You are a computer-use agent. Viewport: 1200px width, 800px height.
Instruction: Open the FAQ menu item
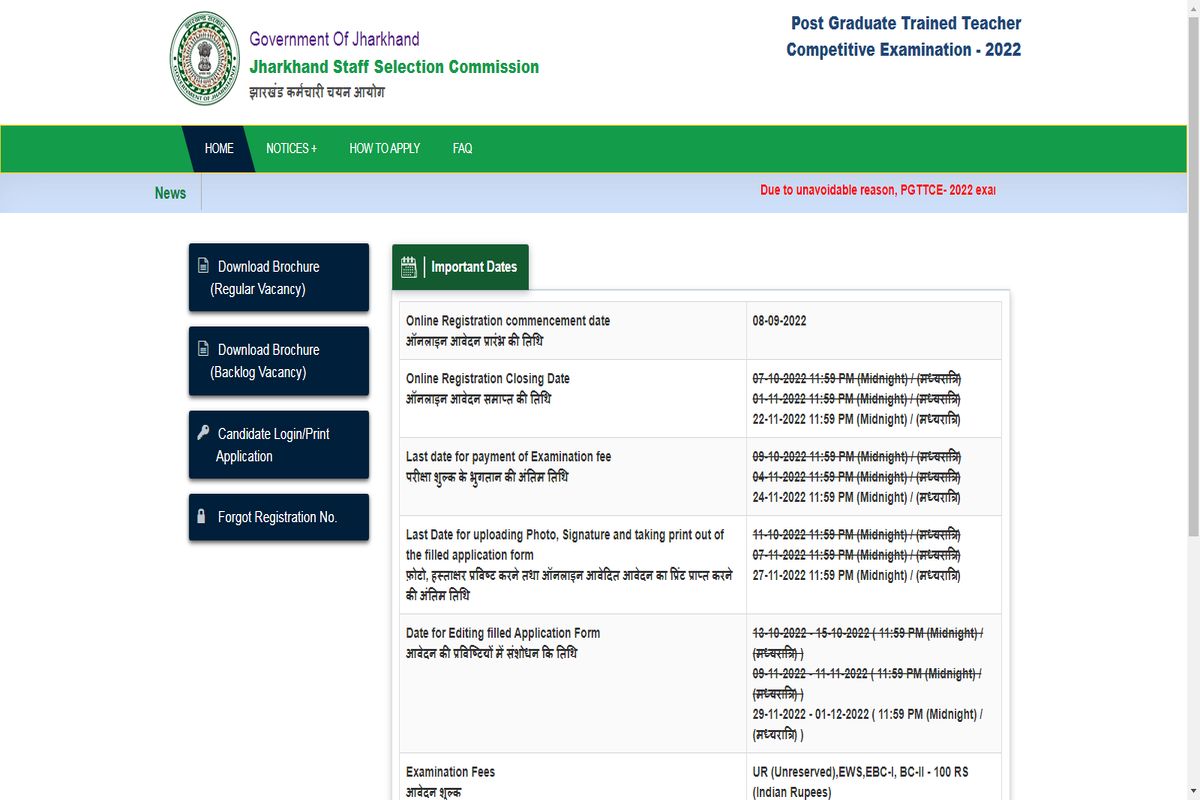[x=462, y=148]
